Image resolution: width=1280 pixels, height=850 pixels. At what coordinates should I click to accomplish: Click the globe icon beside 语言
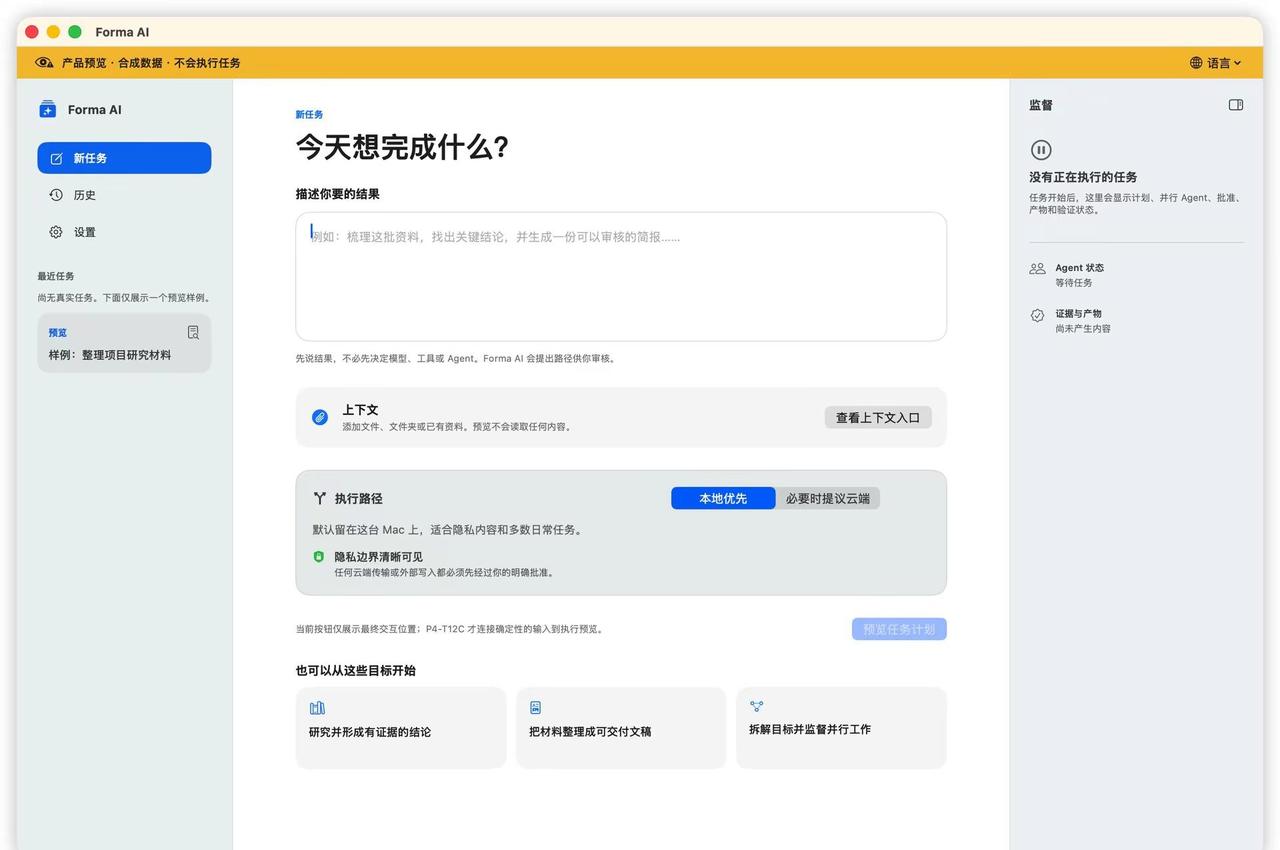pos(1196,63)
